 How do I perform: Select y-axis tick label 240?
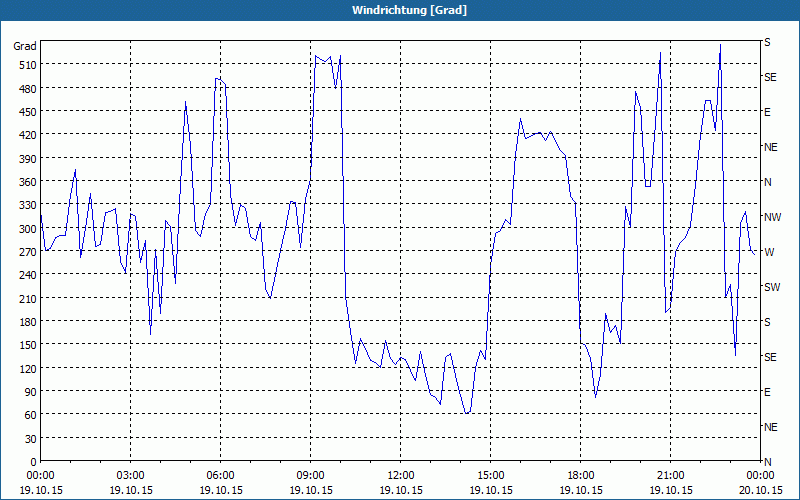pyautogui.click(x=28, y=275)
